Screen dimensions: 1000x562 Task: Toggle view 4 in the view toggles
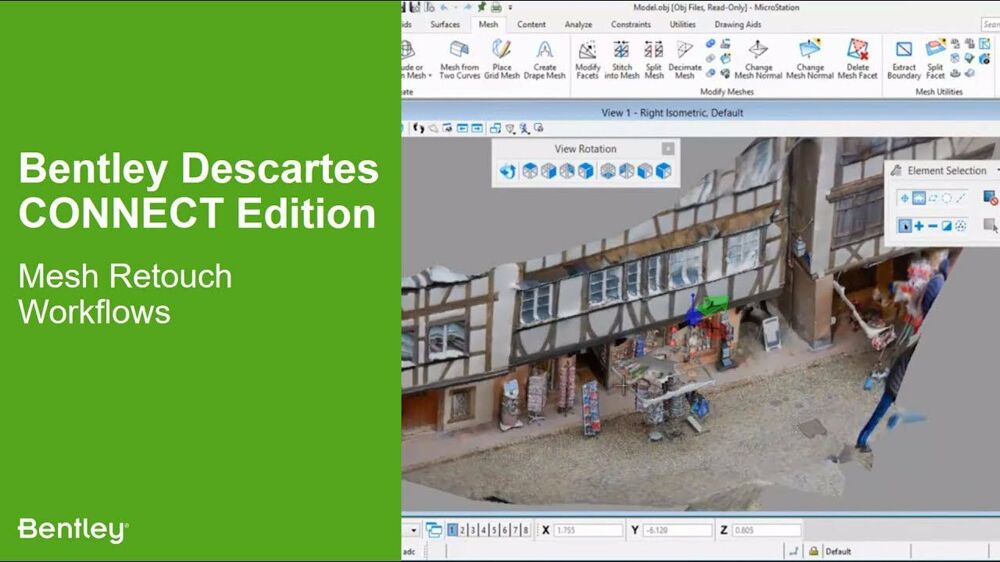coord(483,530)
